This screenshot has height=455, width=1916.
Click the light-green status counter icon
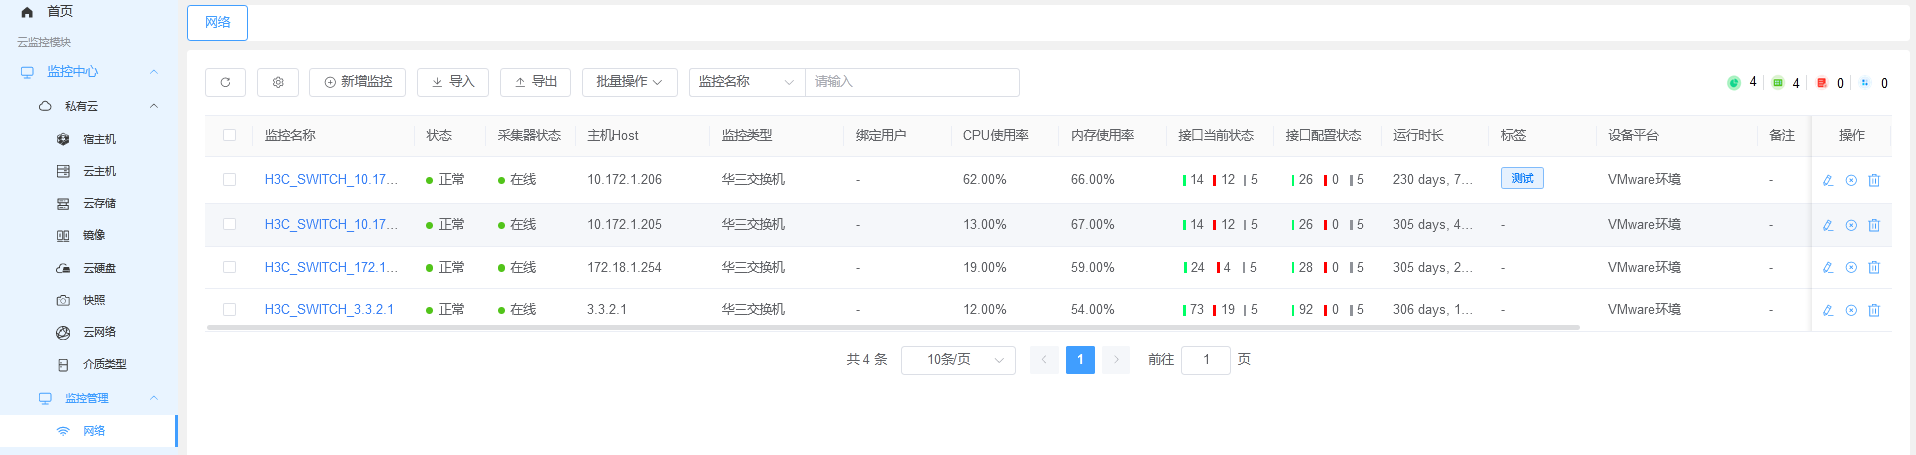pos(1778,83)
